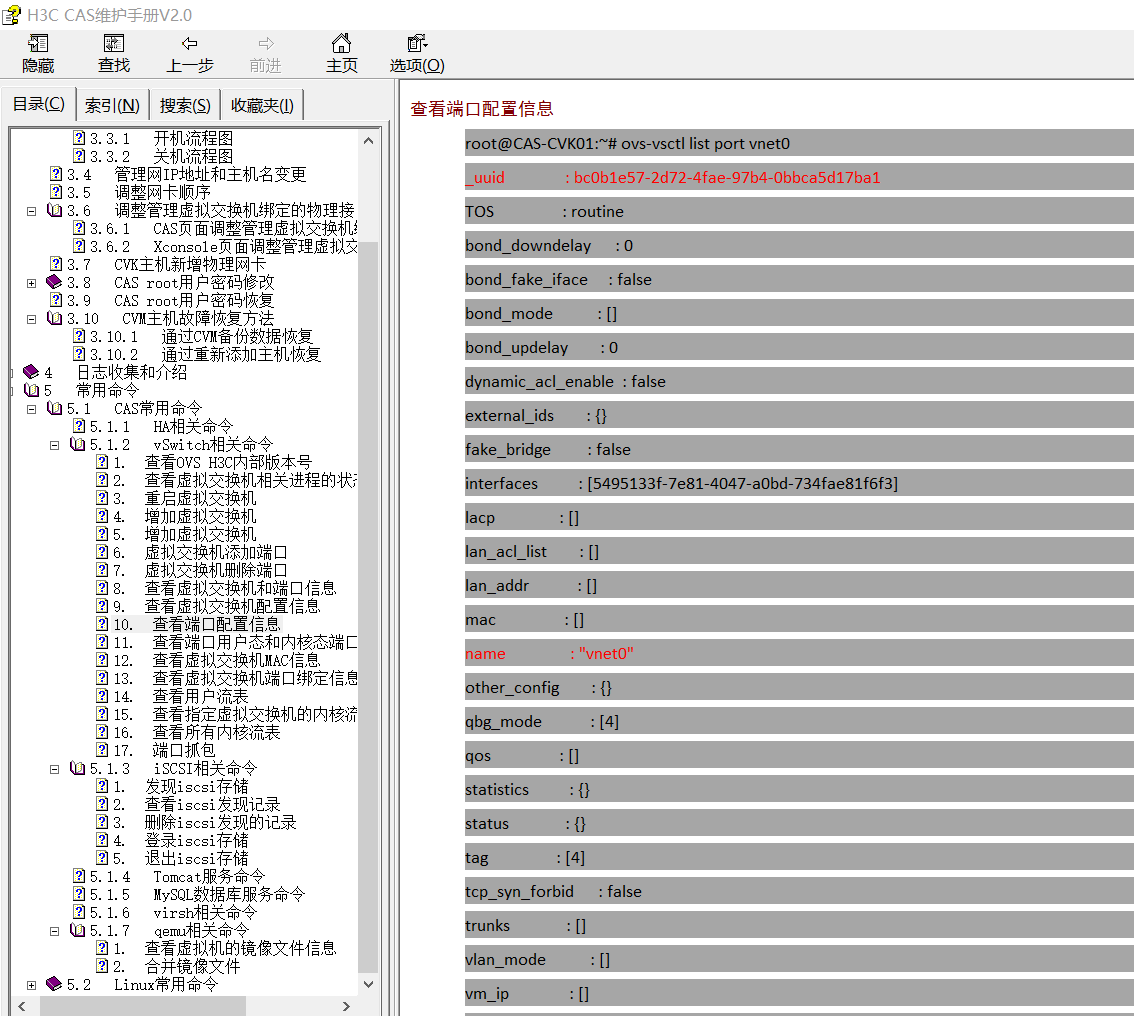Expand the 3.8 CAS root用户密码修改 node
Screen dimensions: 1134x1016
(x=31, y=283)
